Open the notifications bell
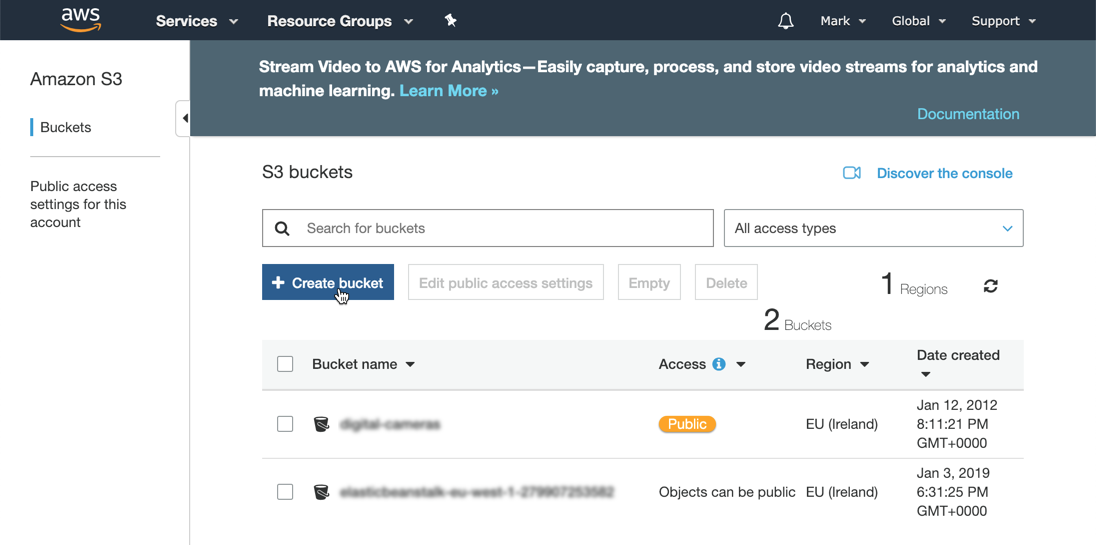 tap(786, 21)
